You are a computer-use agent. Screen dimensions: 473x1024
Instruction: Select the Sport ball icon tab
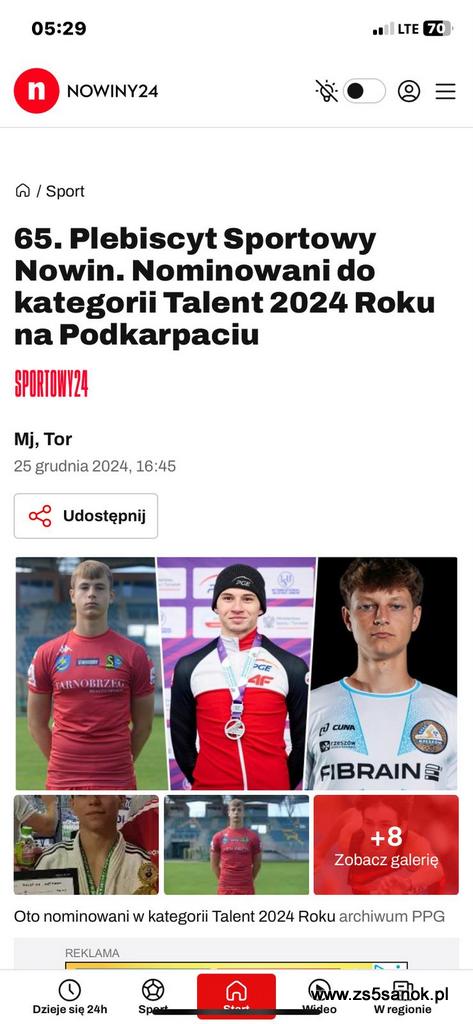pyautogui.click(x=154, y=996)
